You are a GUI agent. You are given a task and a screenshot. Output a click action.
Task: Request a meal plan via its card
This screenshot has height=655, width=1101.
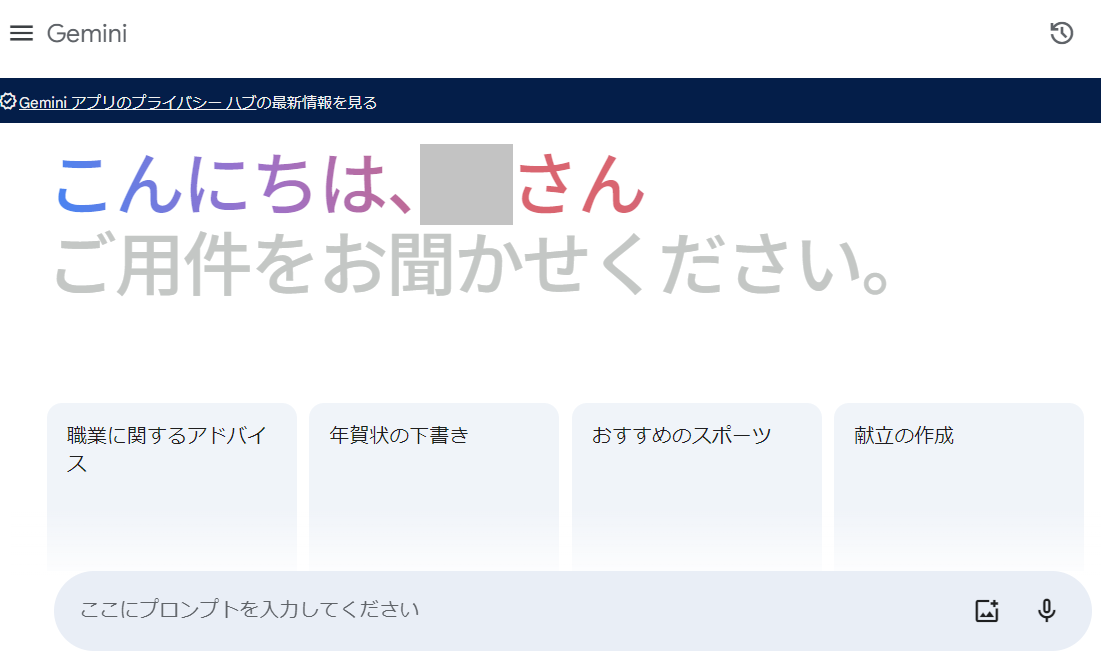pos(957,470)
